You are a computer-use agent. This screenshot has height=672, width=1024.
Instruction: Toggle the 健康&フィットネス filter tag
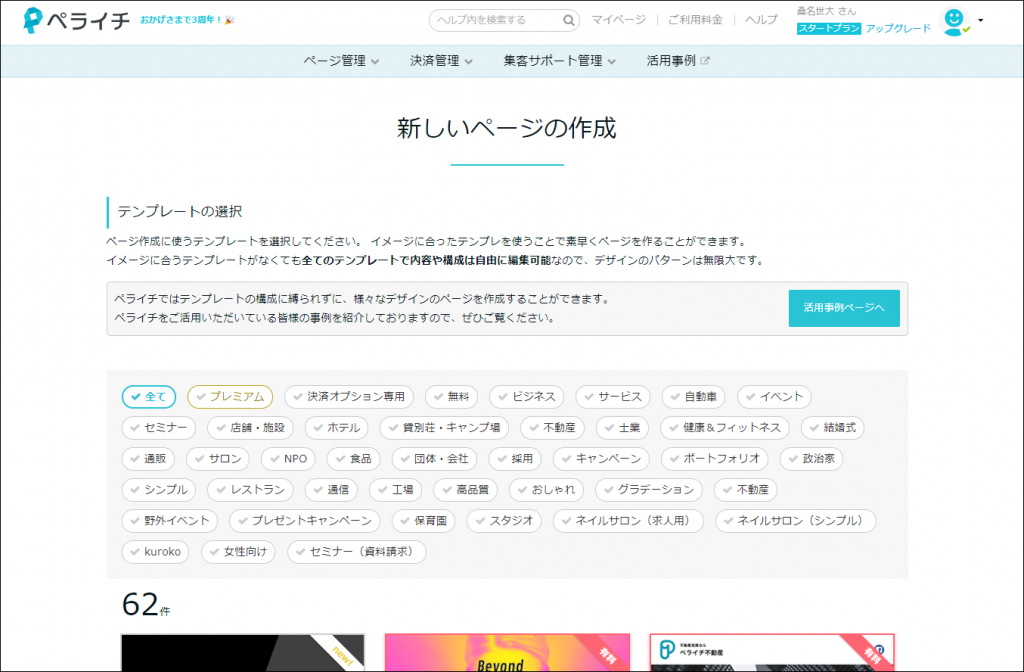click(x=725, y=428)
